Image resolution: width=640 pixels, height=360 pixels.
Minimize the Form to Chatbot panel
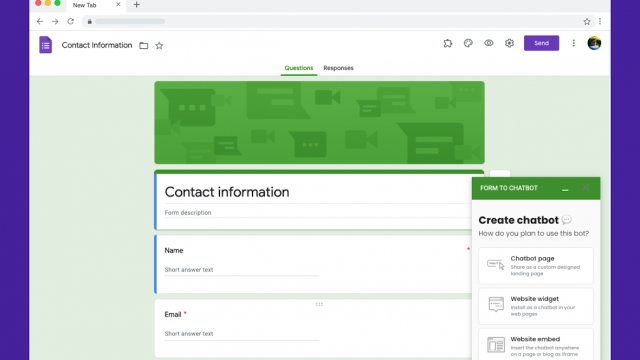click(x=565, y=189)
